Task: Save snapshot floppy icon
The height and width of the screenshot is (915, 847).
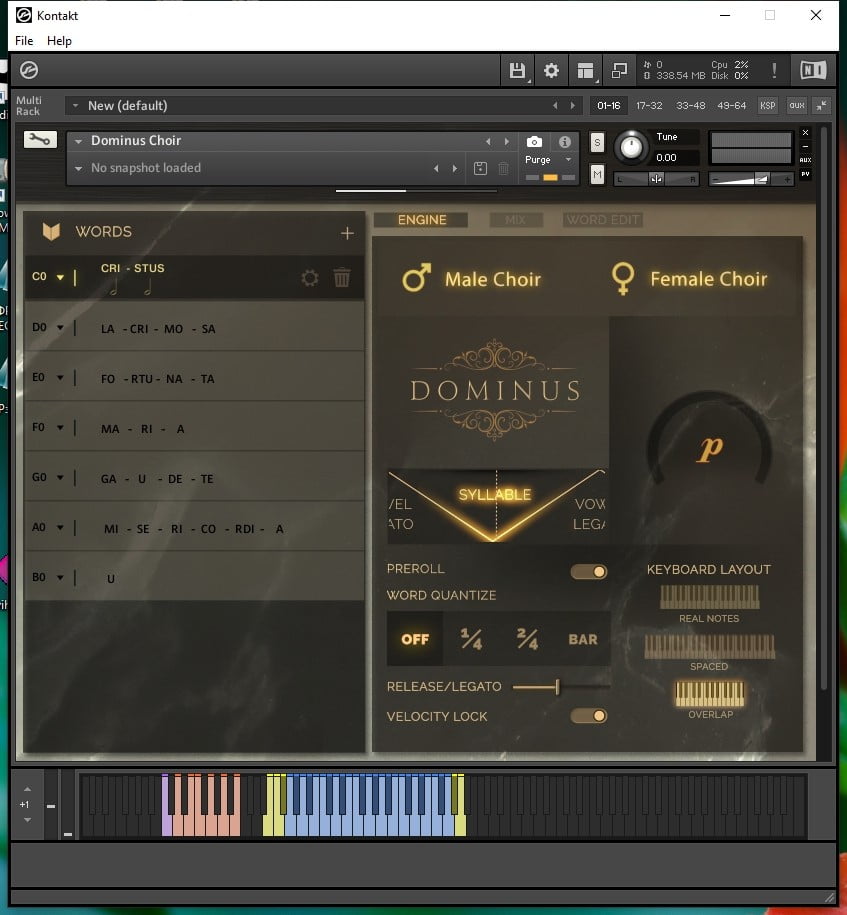Action: 480,169
